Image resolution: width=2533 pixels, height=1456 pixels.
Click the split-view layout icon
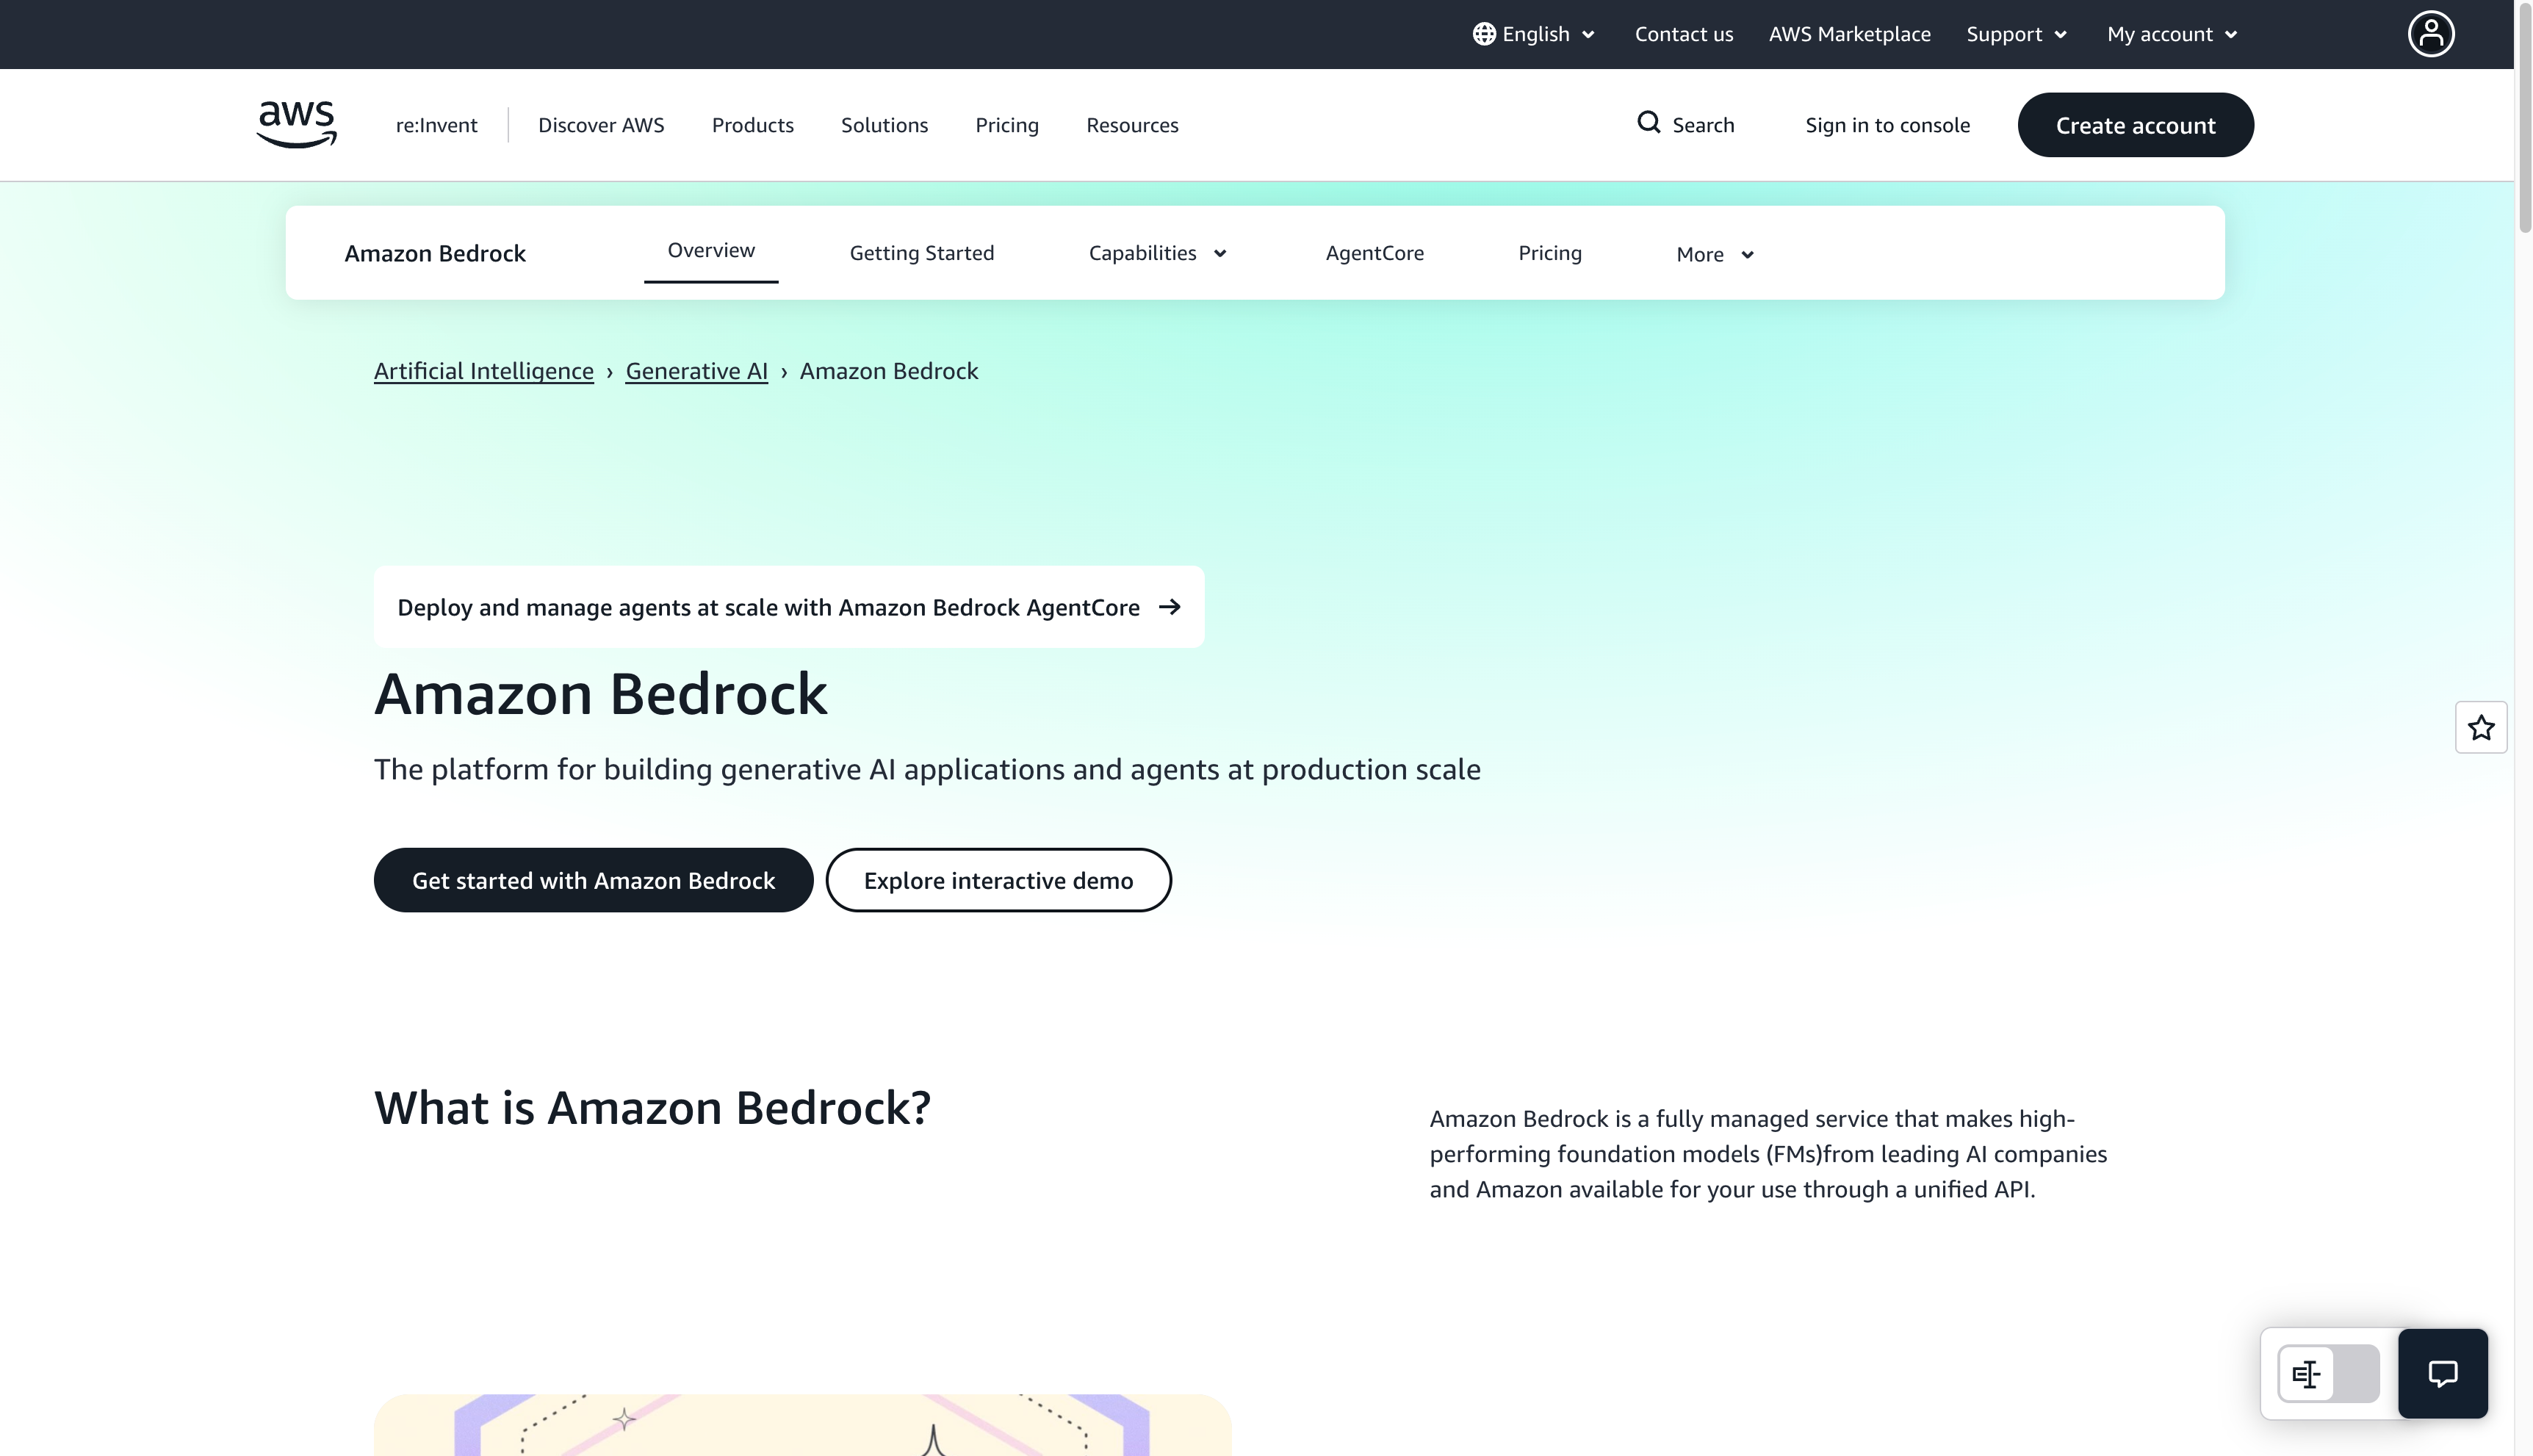[2307, 1373]
